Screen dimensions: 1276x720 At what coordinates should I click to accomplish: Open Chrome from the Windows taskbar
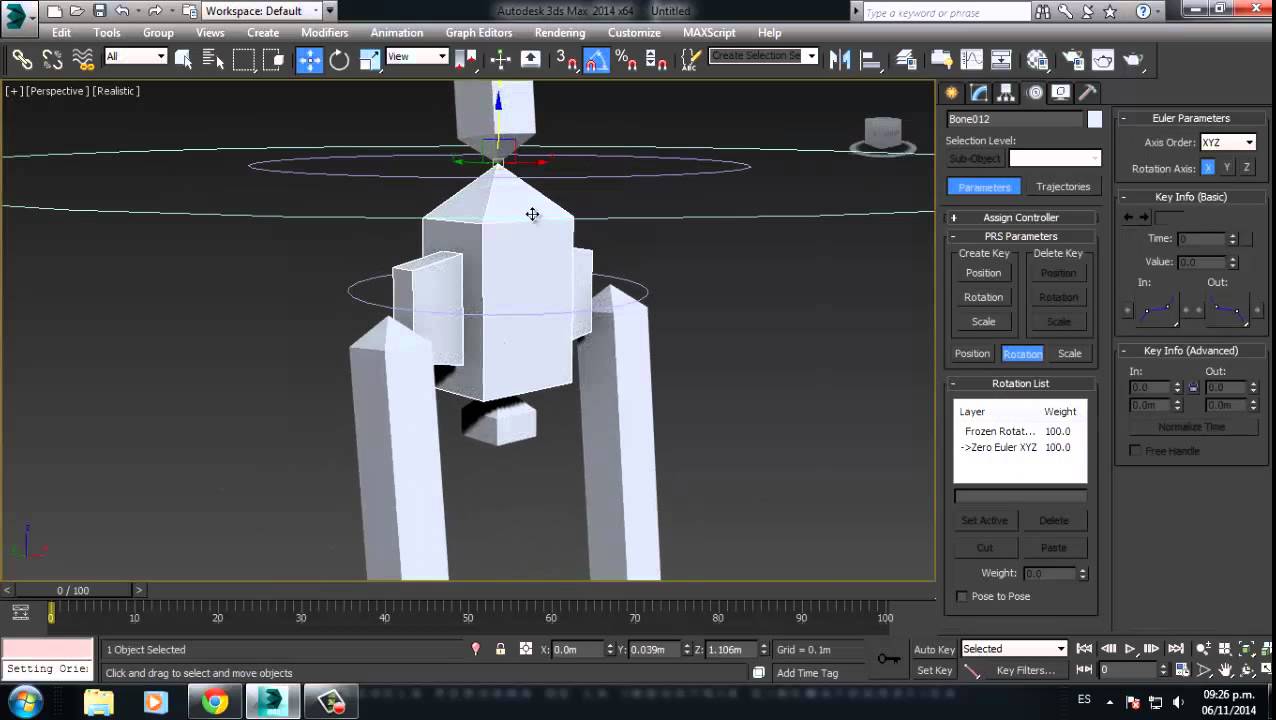214,702
